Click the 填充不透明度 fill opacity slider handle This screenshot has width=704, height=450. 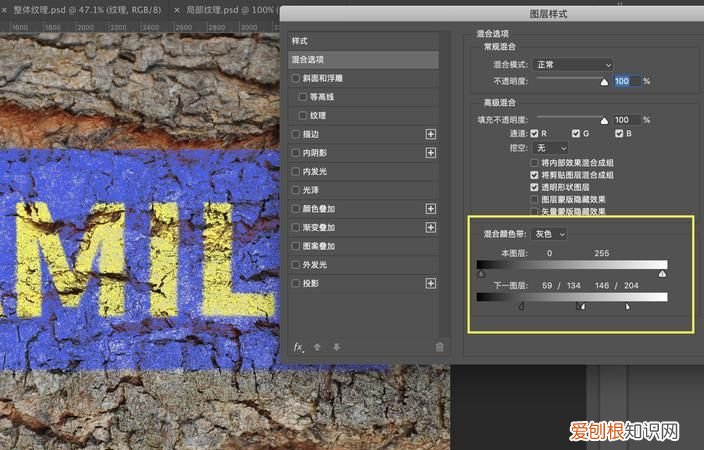(604, 120)
